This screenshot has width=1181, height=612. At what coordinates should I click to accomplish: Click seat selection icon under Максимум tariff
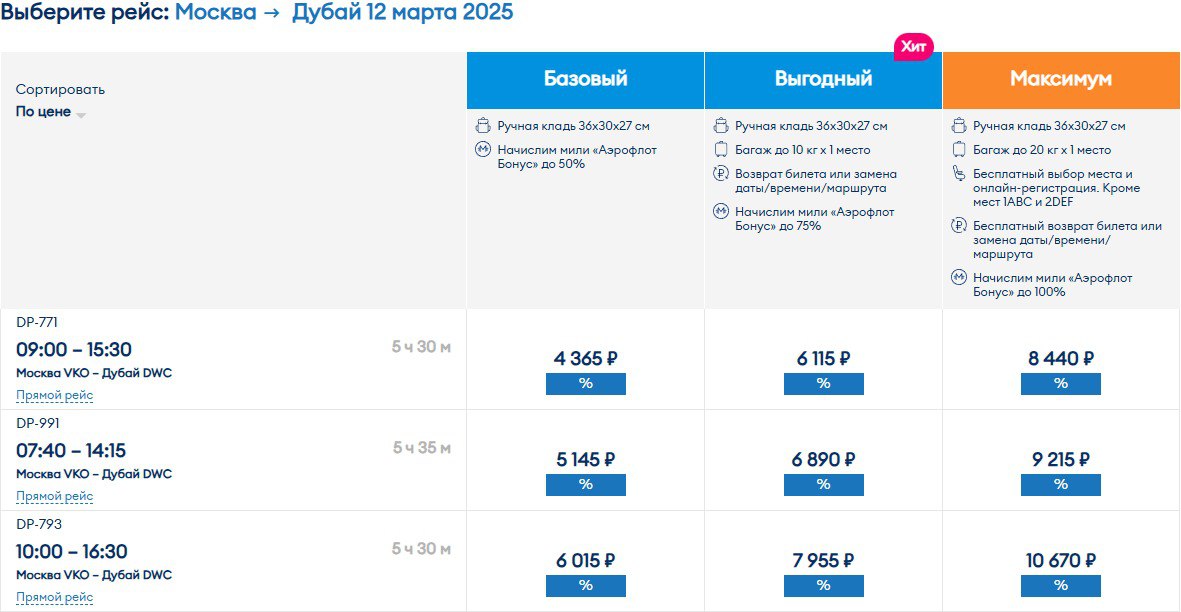pyautogui.click(x=959, y=174)
